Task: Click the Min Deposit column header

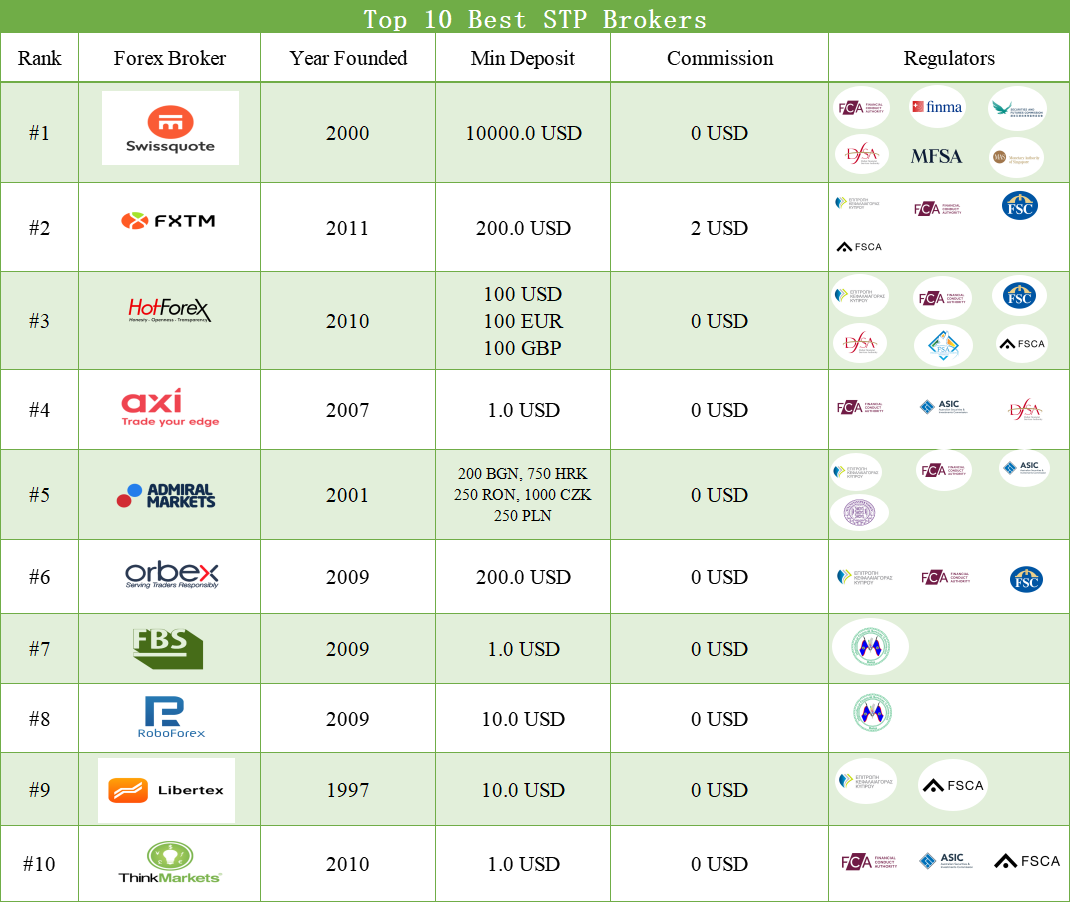Action: point(523,58)
